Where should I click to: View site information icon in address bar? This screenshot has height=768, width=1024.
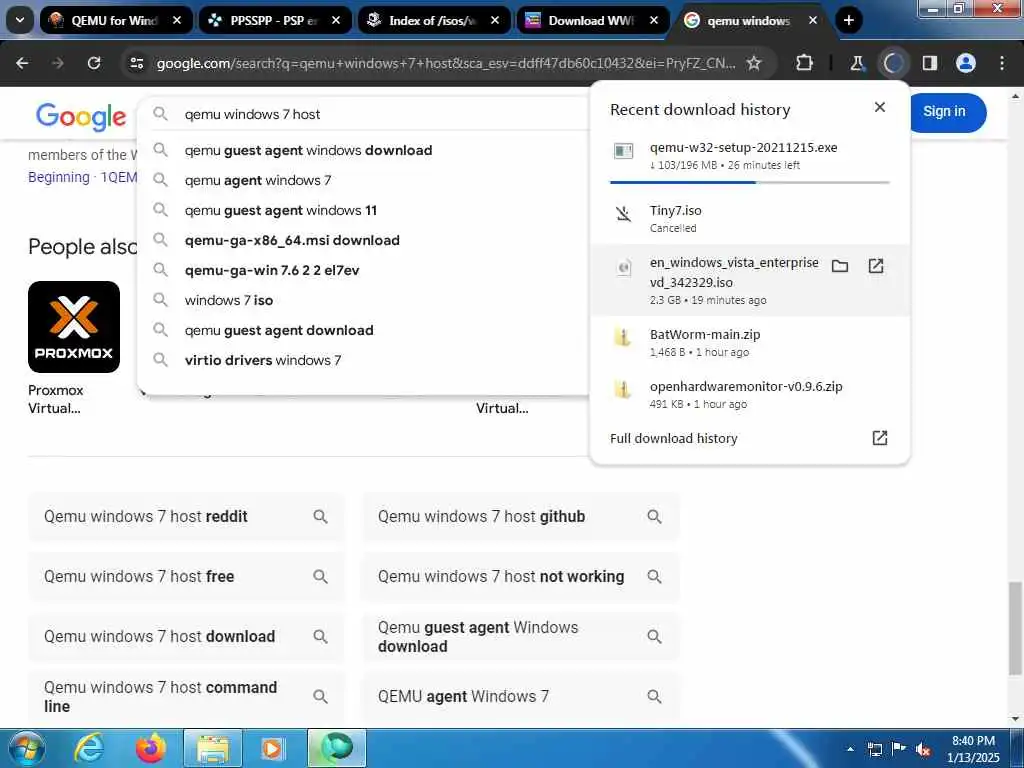136,63
